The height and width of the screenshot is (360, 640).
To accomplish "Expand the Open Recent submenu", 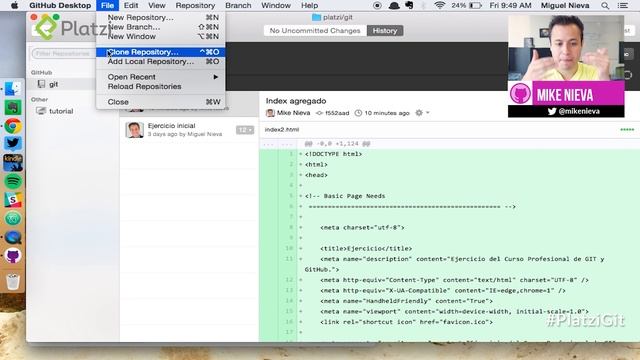I will click(x=160, y=77).
